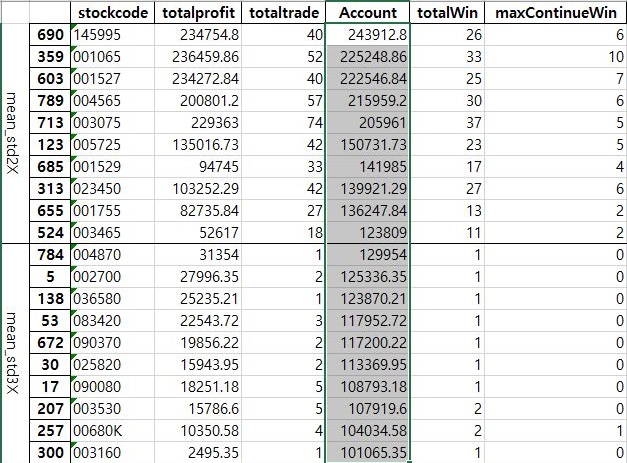
Task: Click index cell 300
Action: (50, 453)
